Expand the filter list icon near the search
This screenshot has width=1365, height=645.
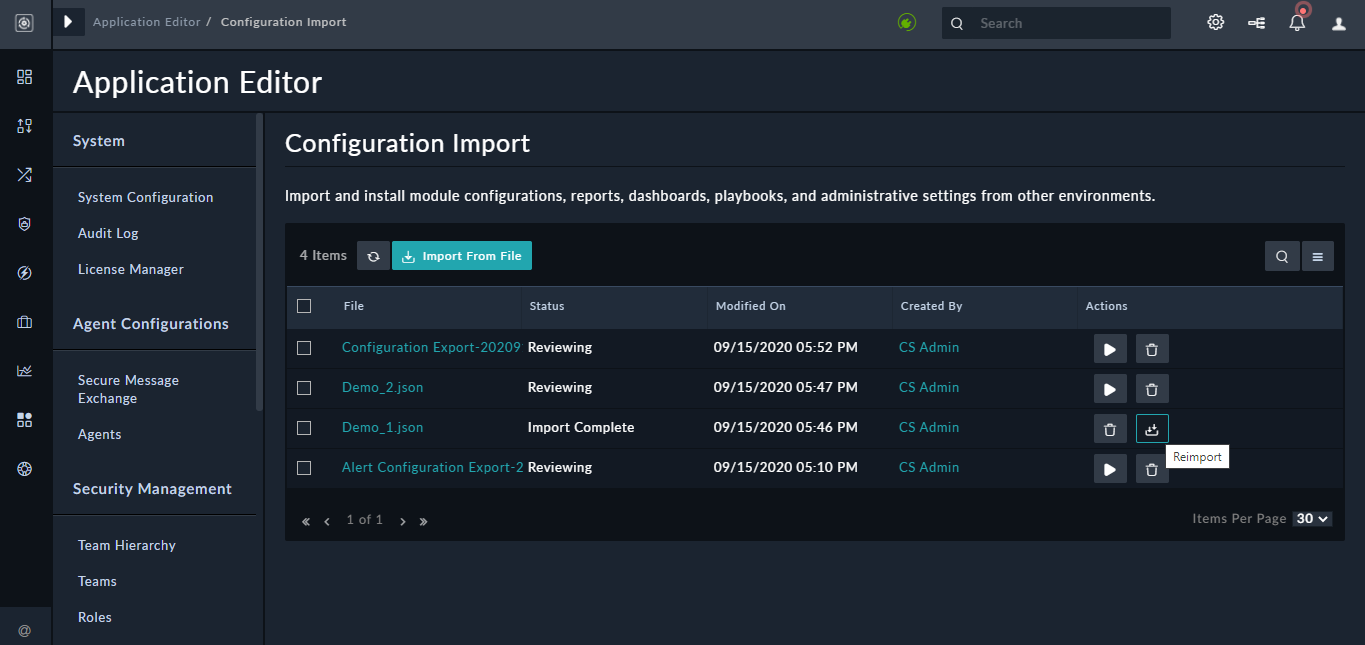pos(1318,256)
